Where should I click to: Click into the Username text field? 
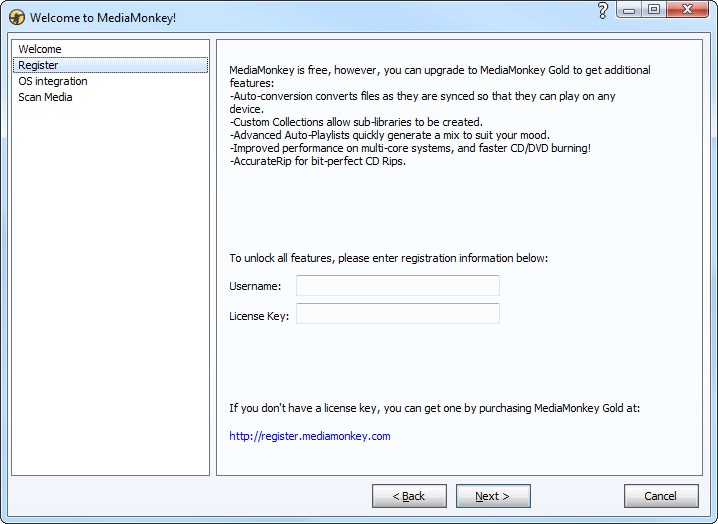tap(397, 286)
